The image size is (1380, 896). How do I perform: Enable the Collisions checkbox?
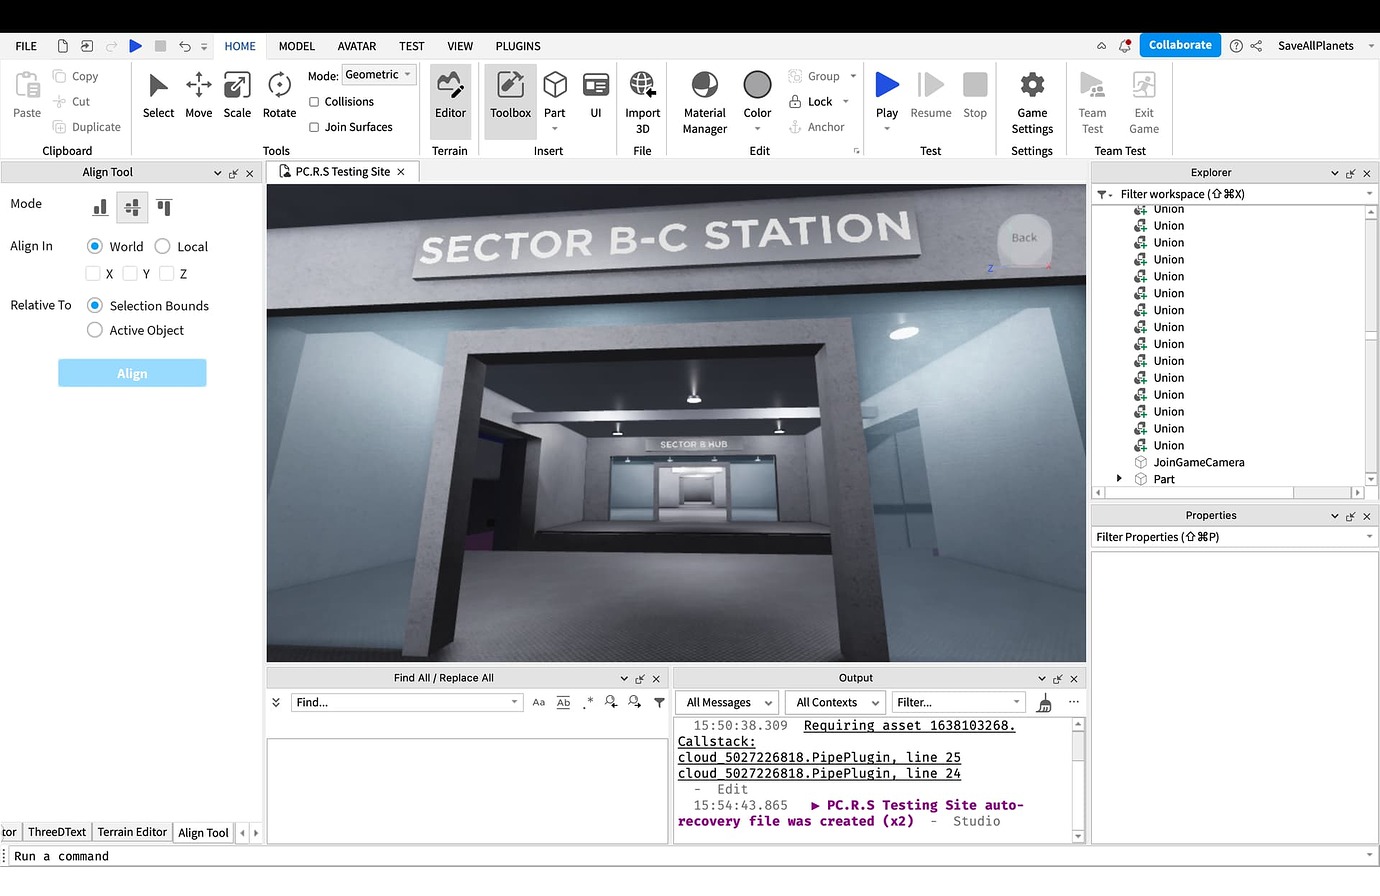click(x=315, y=101)
